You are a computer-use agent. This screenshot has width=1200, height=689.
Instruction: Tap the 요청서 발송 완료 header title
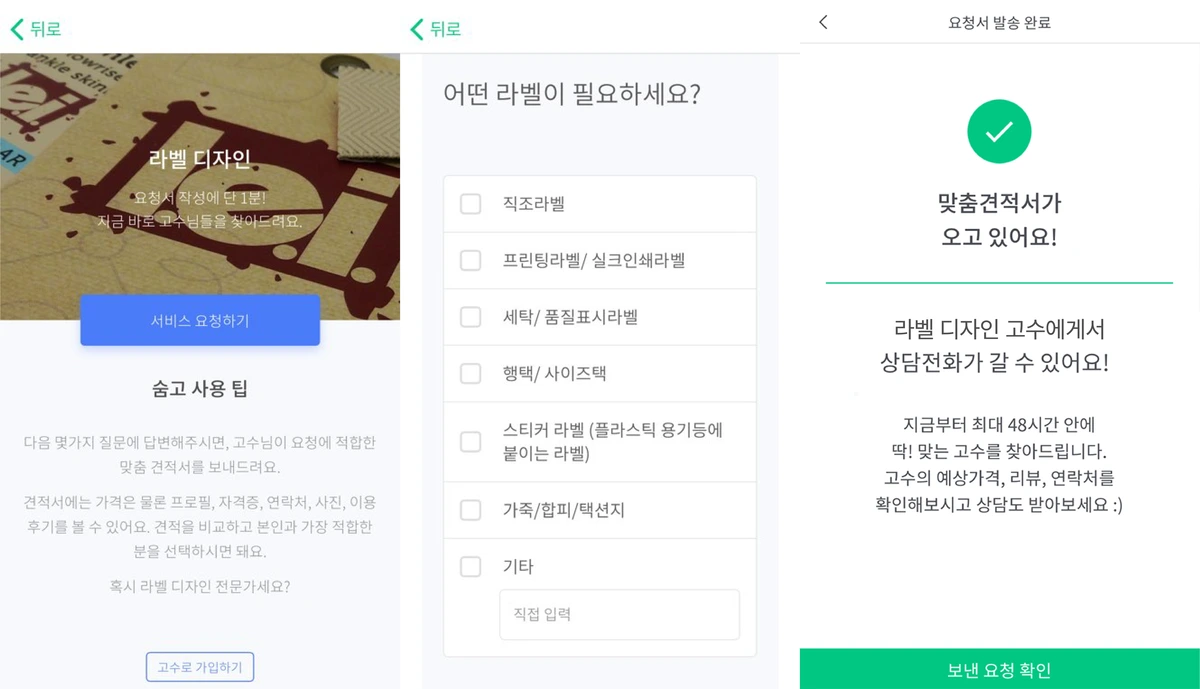(999, 22)
